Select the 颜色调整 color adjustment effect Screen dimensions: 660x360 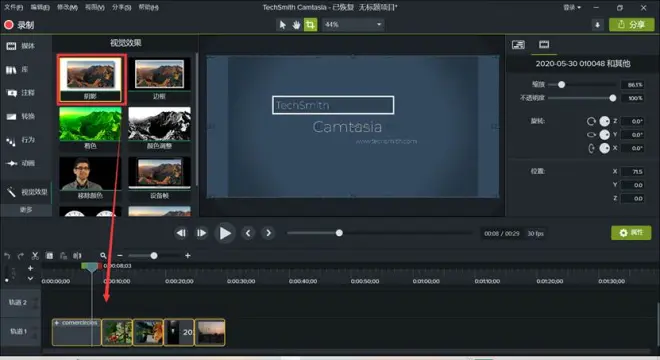pos(159,128)
